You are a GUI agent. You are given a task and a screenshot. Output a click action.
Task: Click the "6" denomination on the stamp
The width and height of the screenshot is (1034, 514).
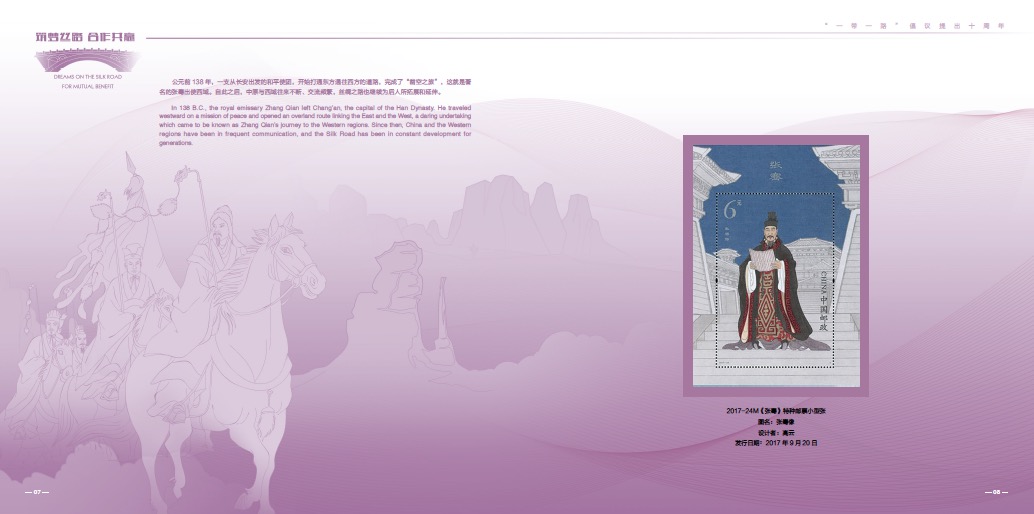[x=731, y=210]
